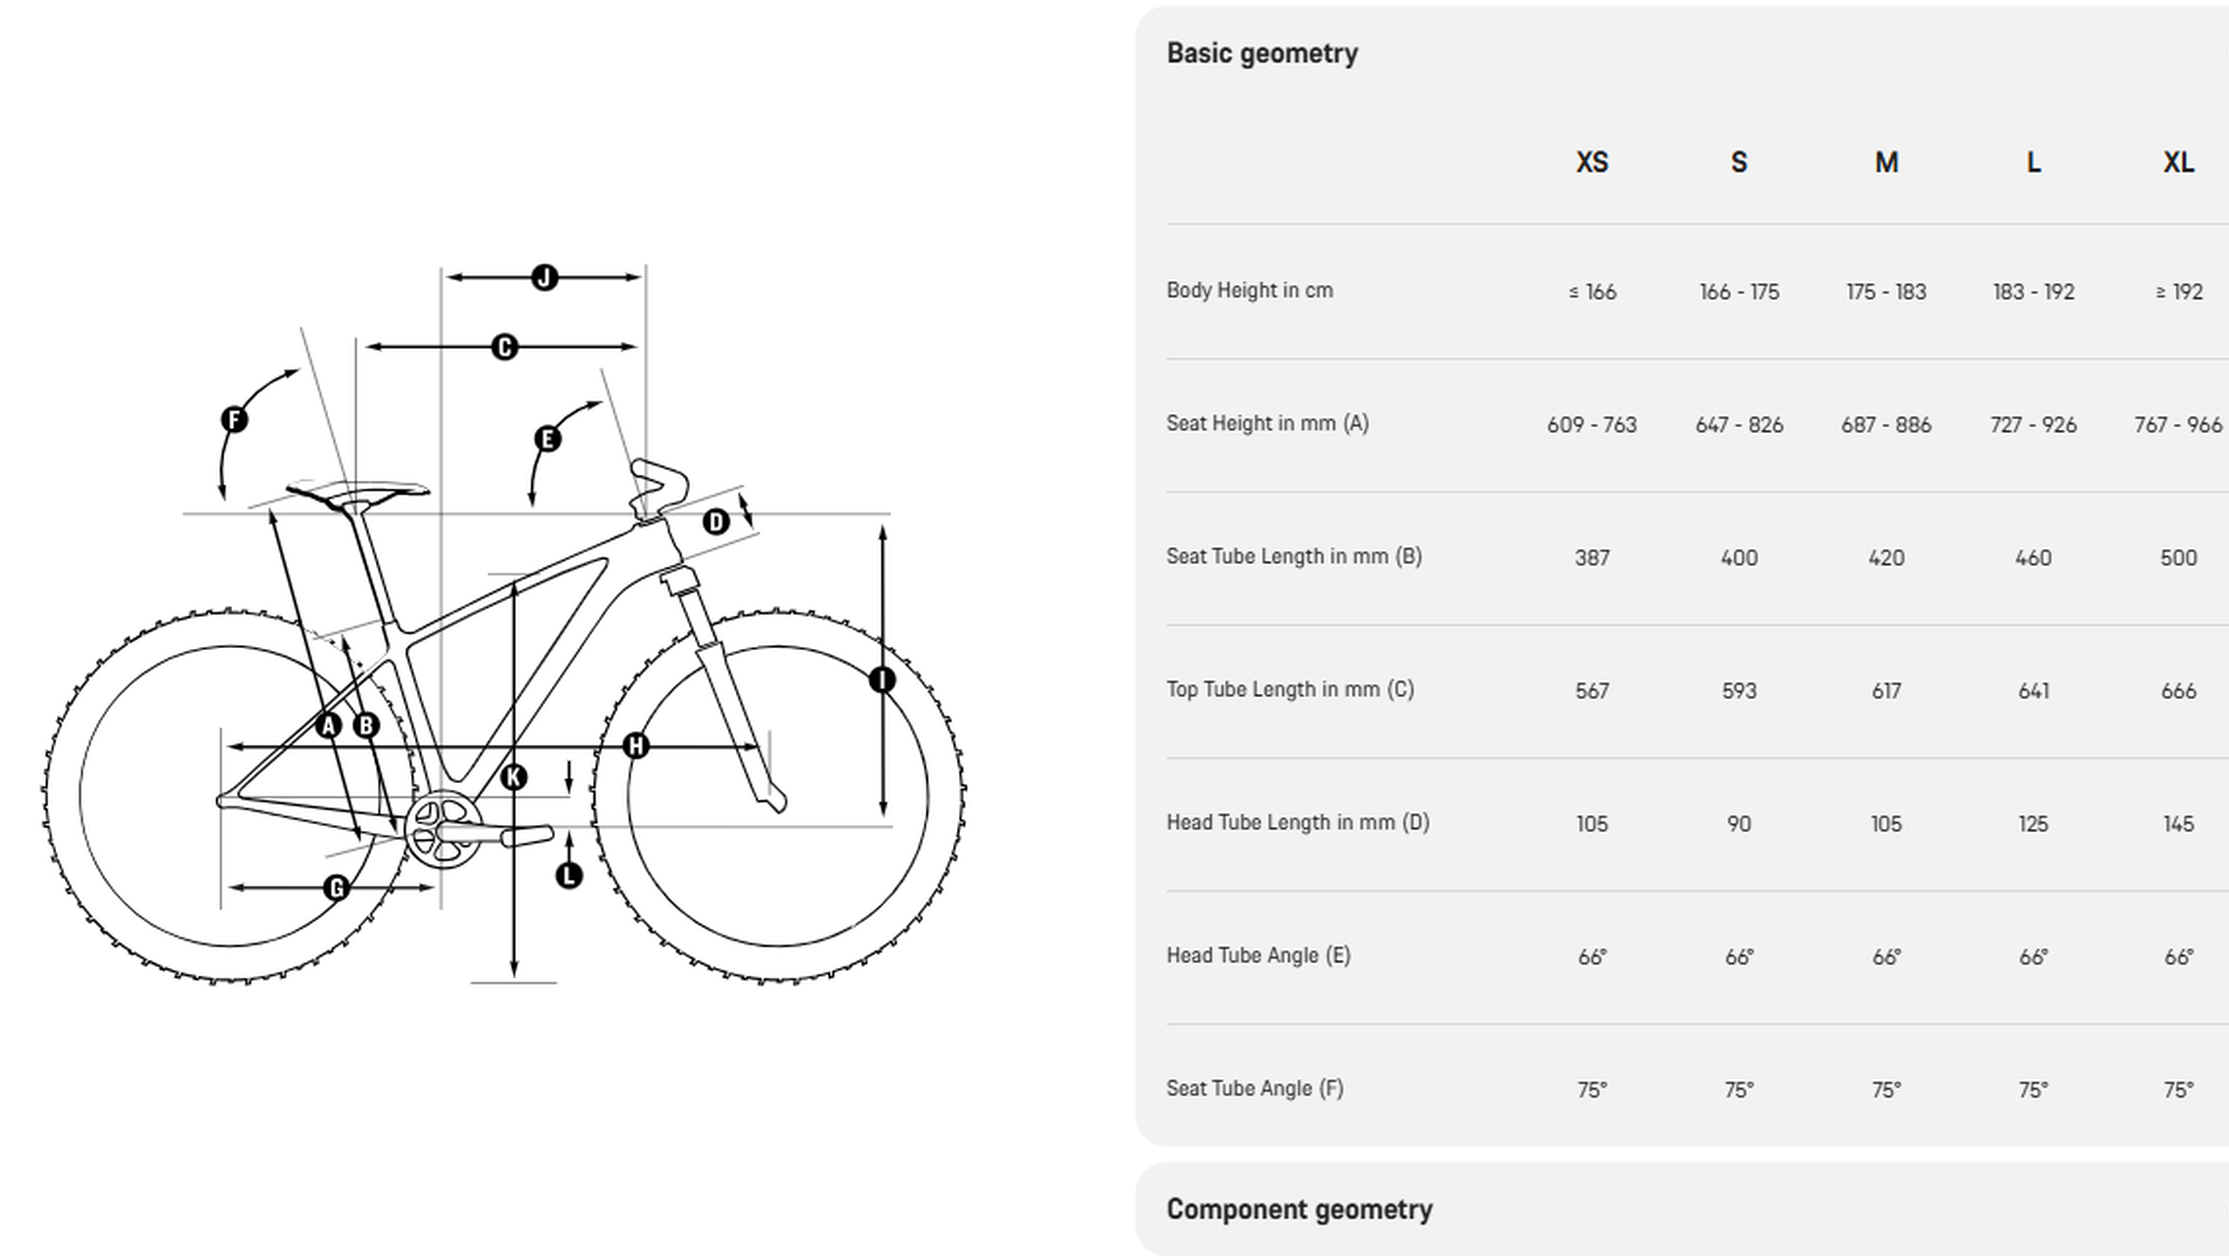This screenshot has height=1256, width=2229.
Task: Select the F seat tube angle marker
Action: pos(234,419)
